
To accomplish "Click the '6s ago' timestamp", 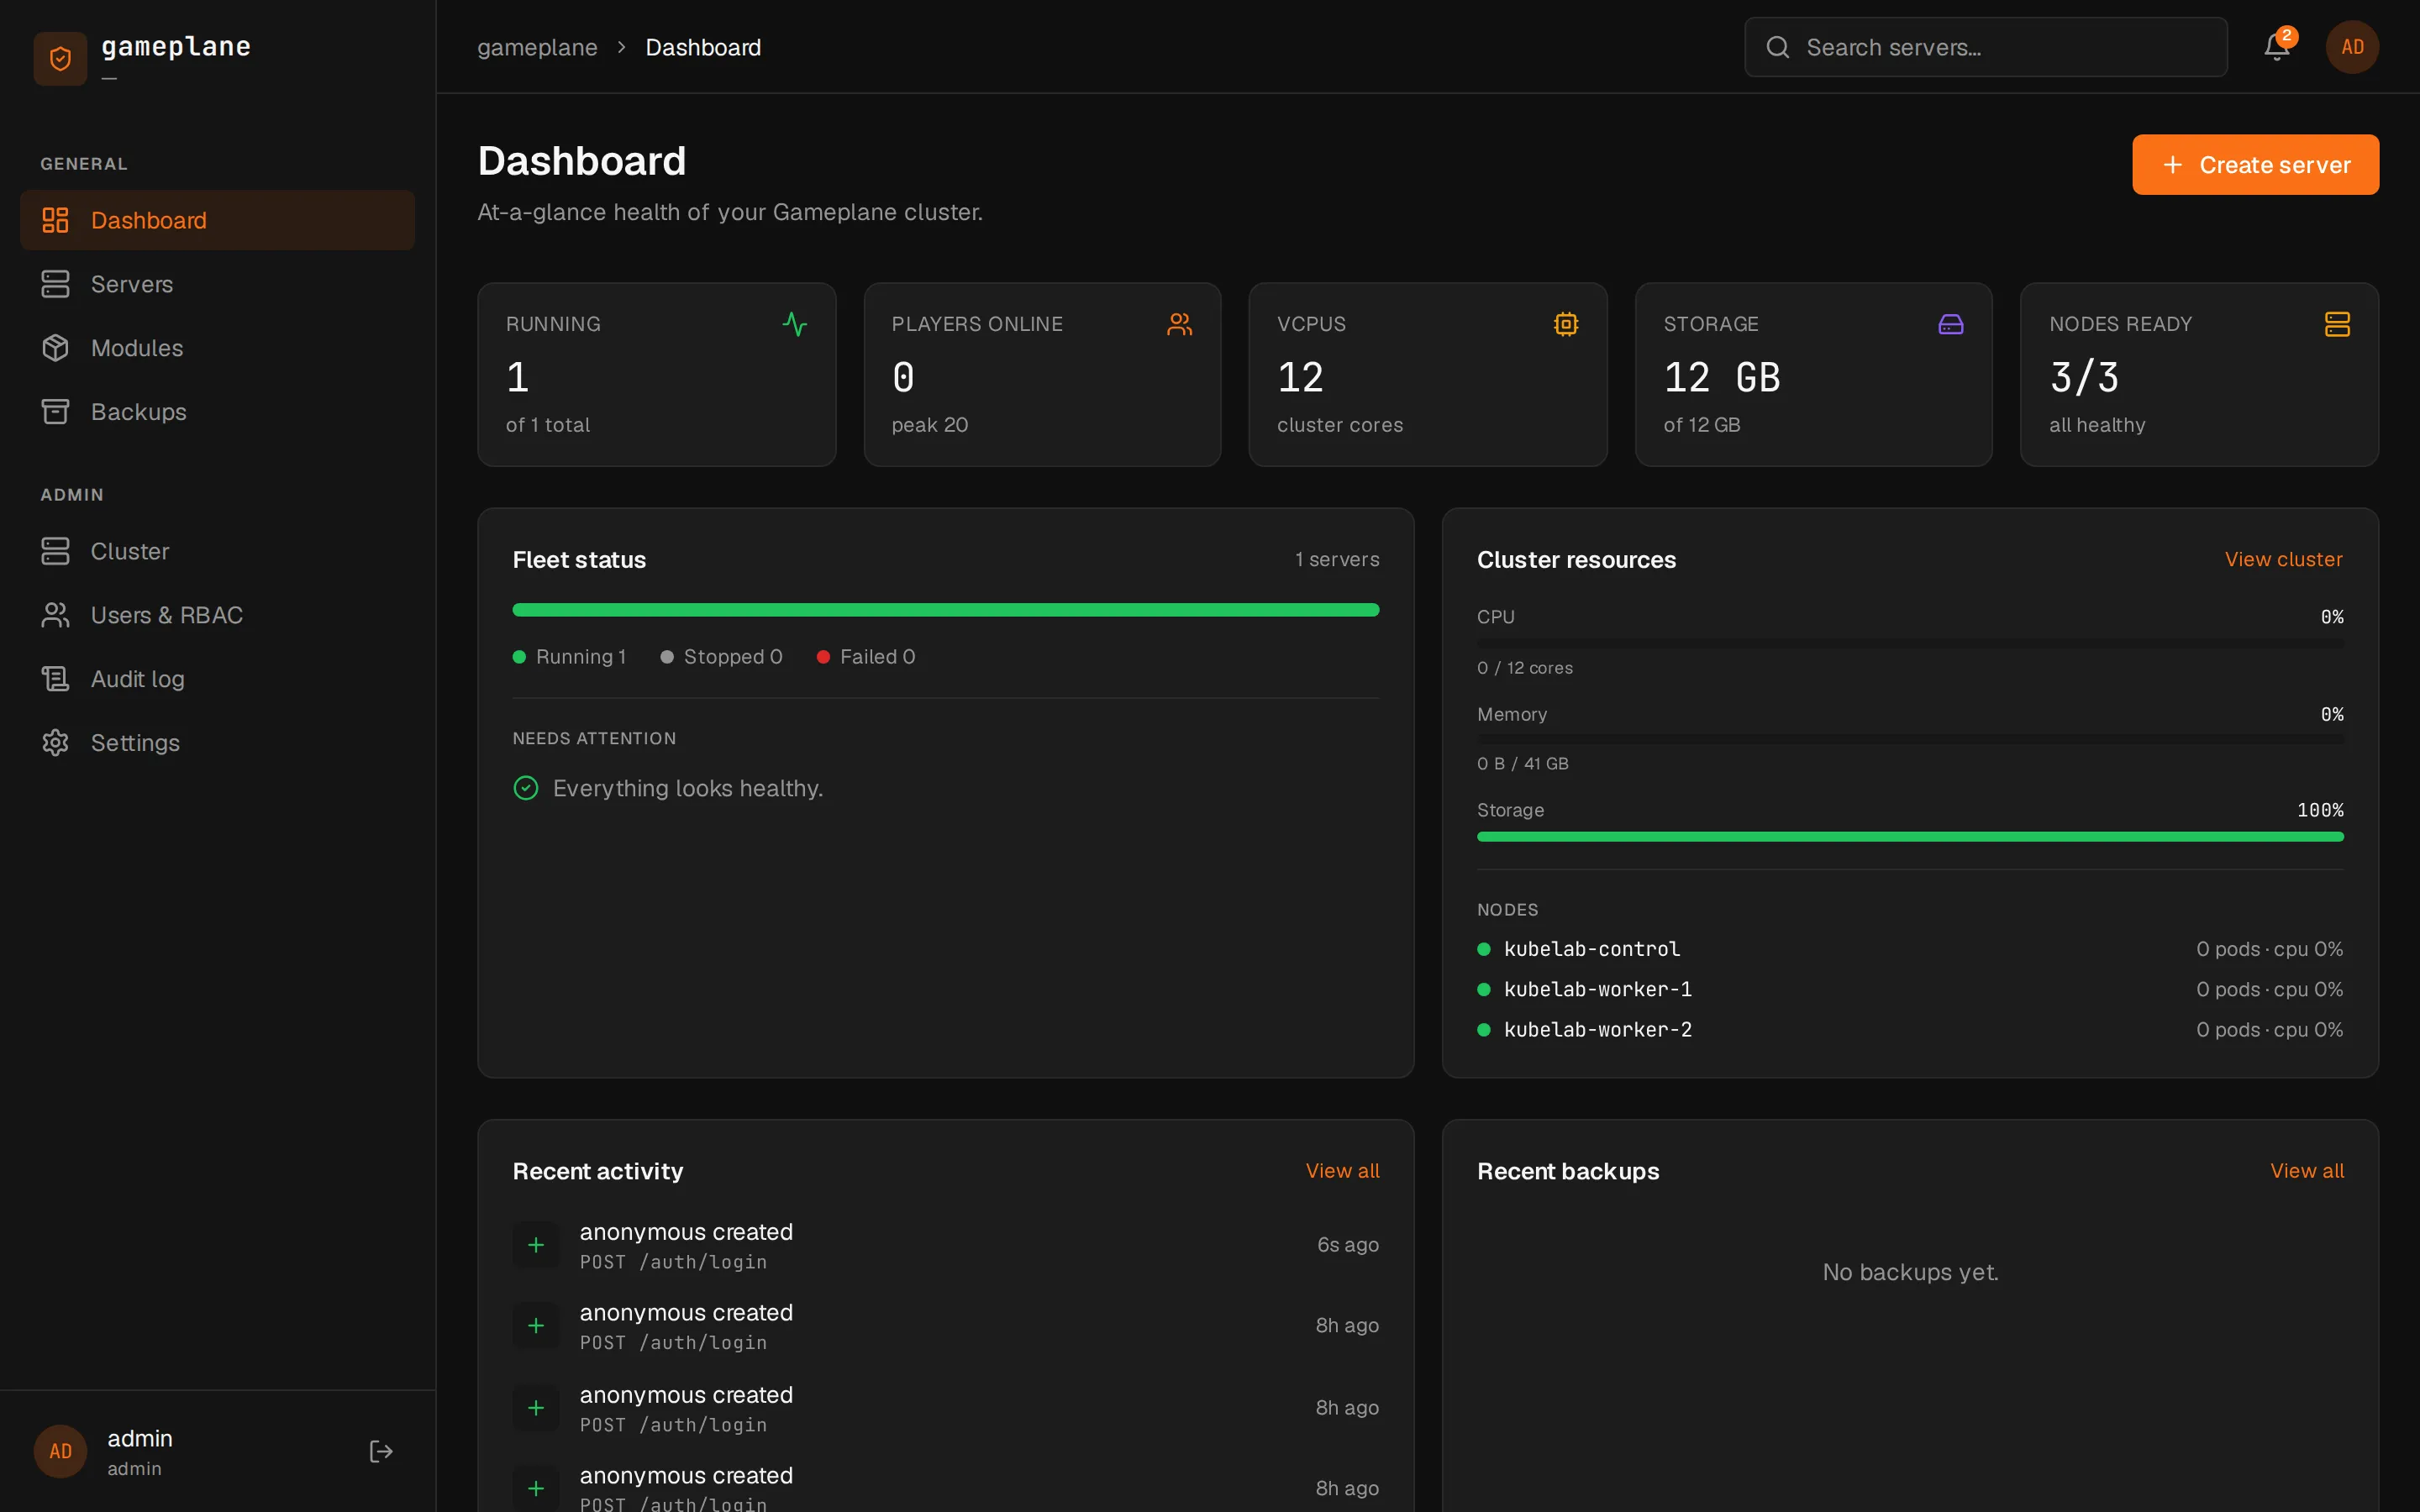I will pyautogui.click(x=1347, y=1245).
